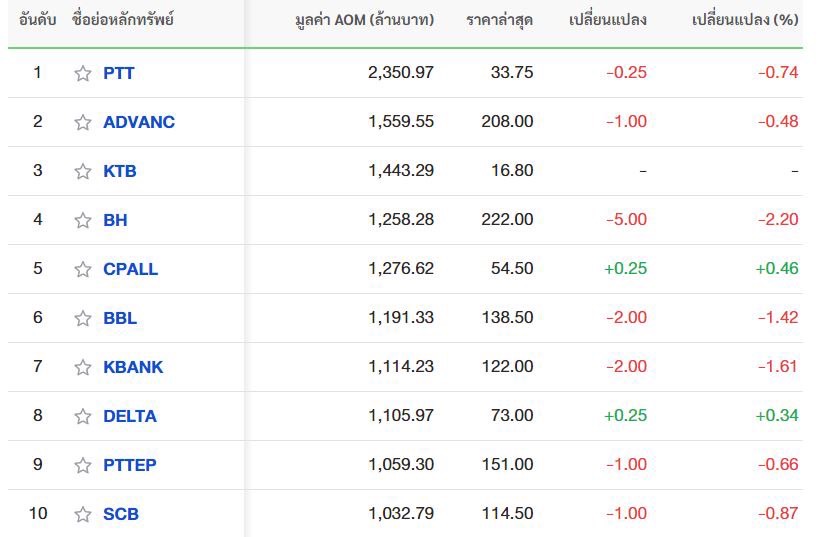Toggle the PTTEP watchlist star
The height and width of the screenshot is (537, 830).
tap(83, 465)
